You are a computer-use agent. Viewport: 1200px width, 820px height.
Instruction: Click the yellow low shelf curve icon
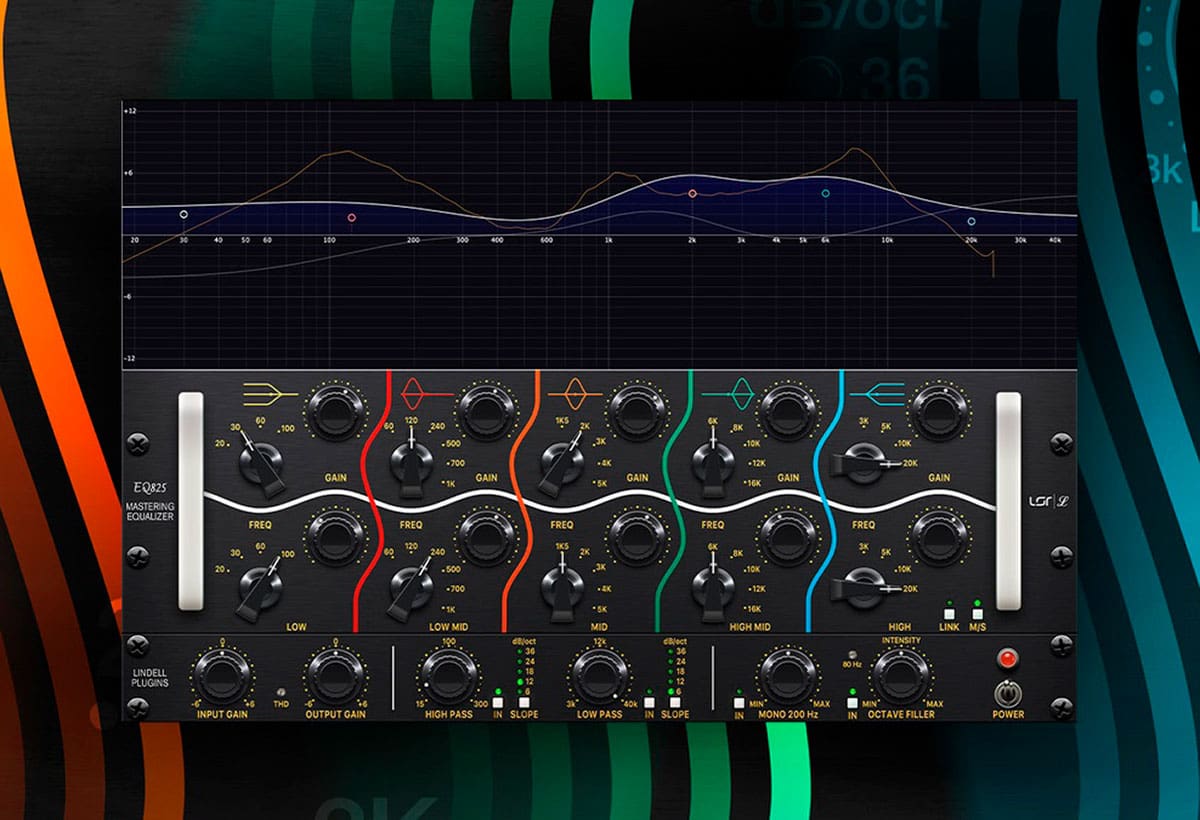pyautogui.click(x=270, y=396)
